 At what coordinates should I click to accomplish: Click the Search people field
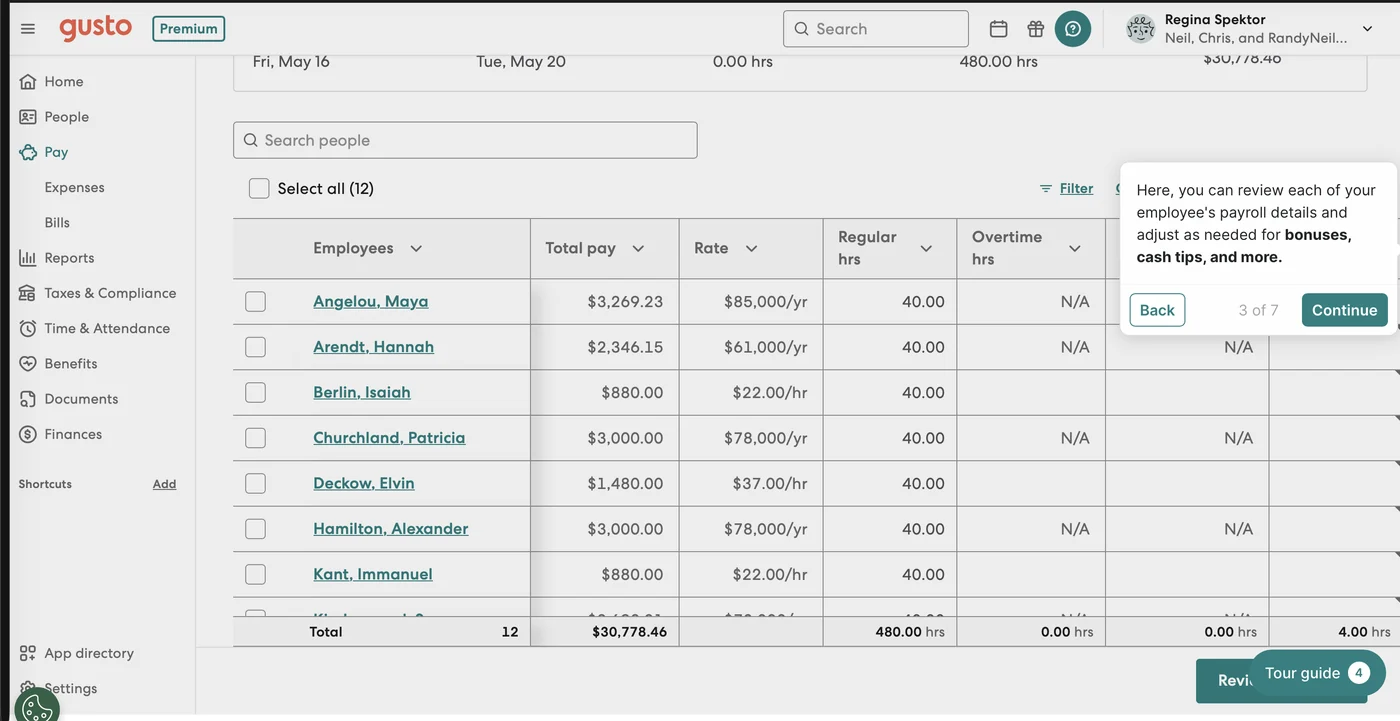click(x=465, y=140)
